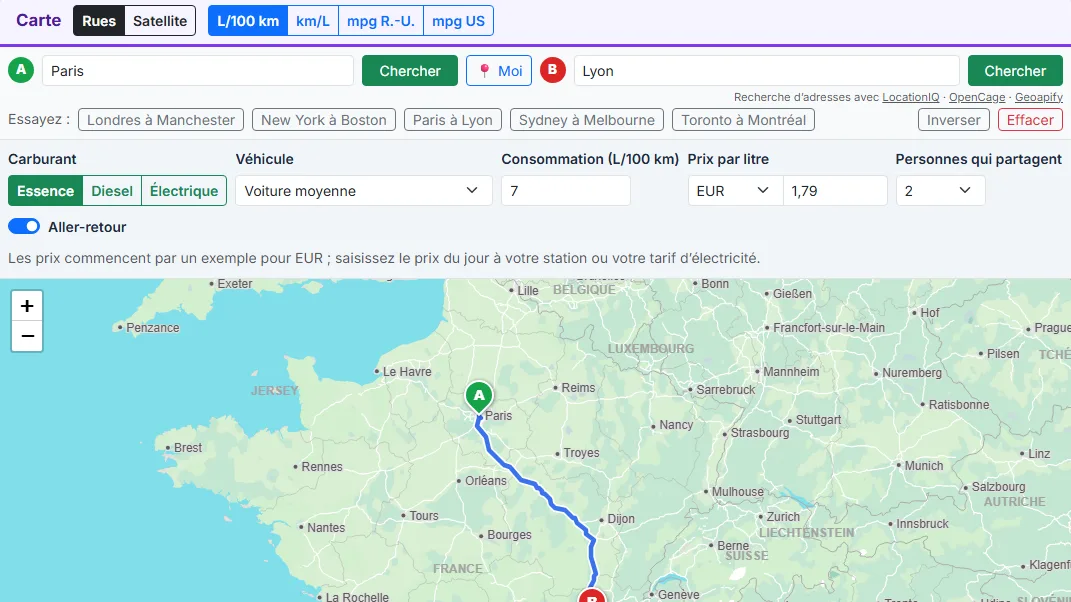Switch map to Satellite view

tap(160, 20)
